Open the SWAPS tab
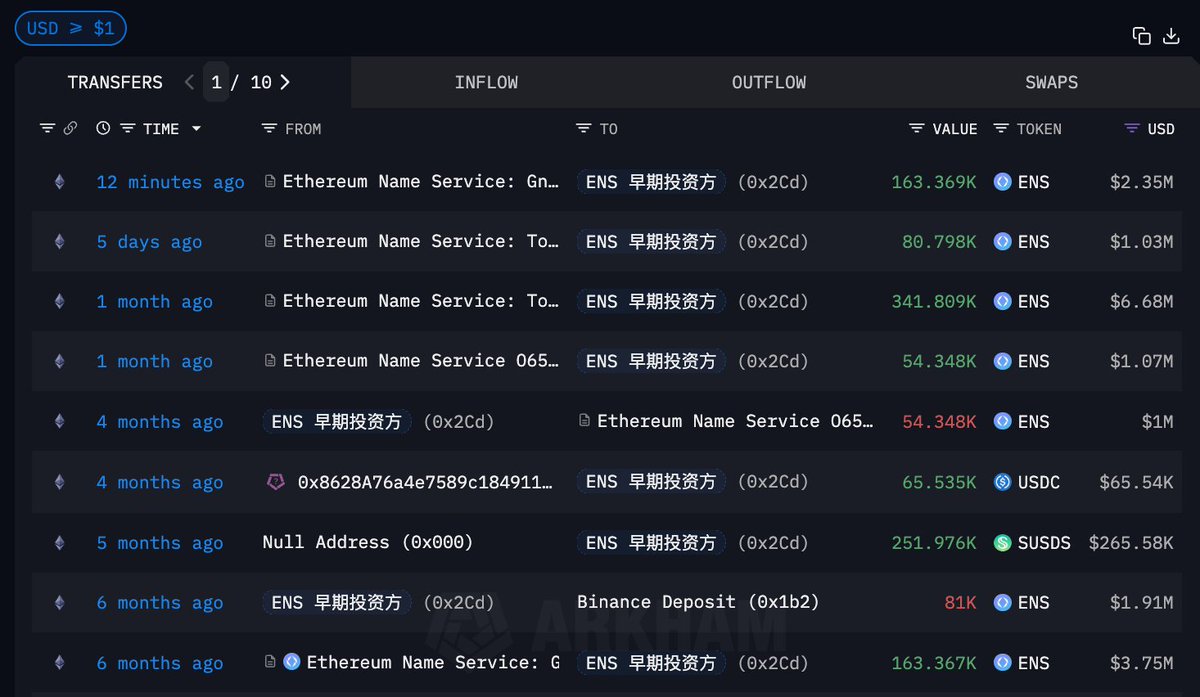This screenshot has height=697, width=1200. point(1051,82)
